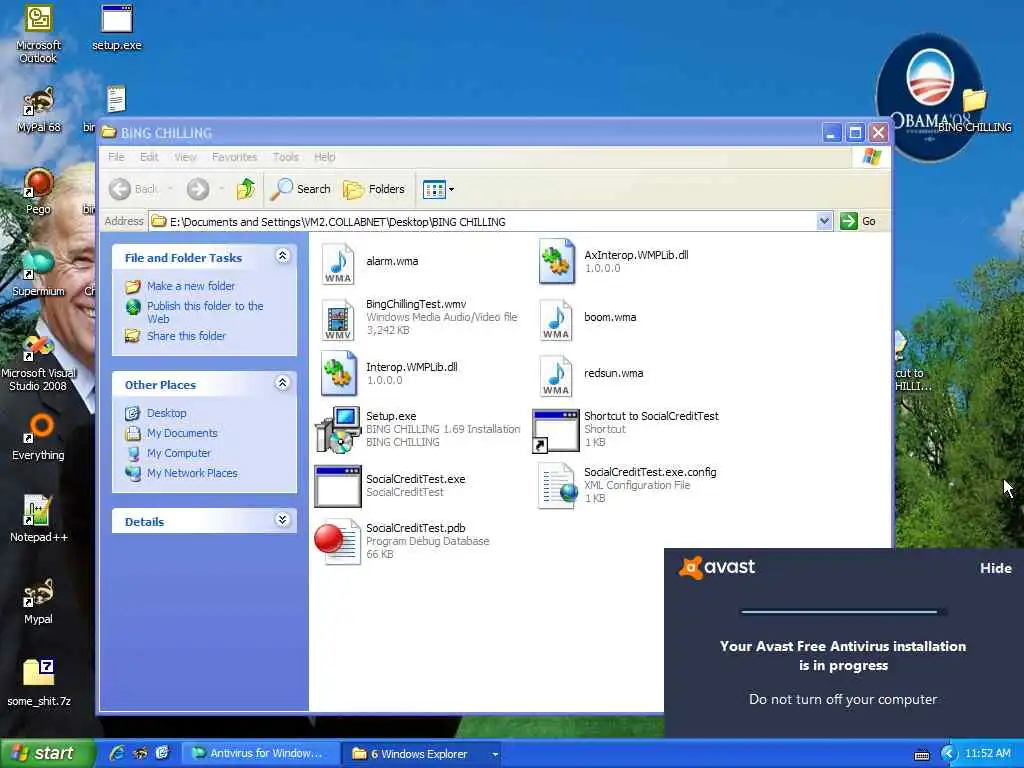Expand the Details panel
This screenshot has height=768, width=1024.
(x=282, y=520)
